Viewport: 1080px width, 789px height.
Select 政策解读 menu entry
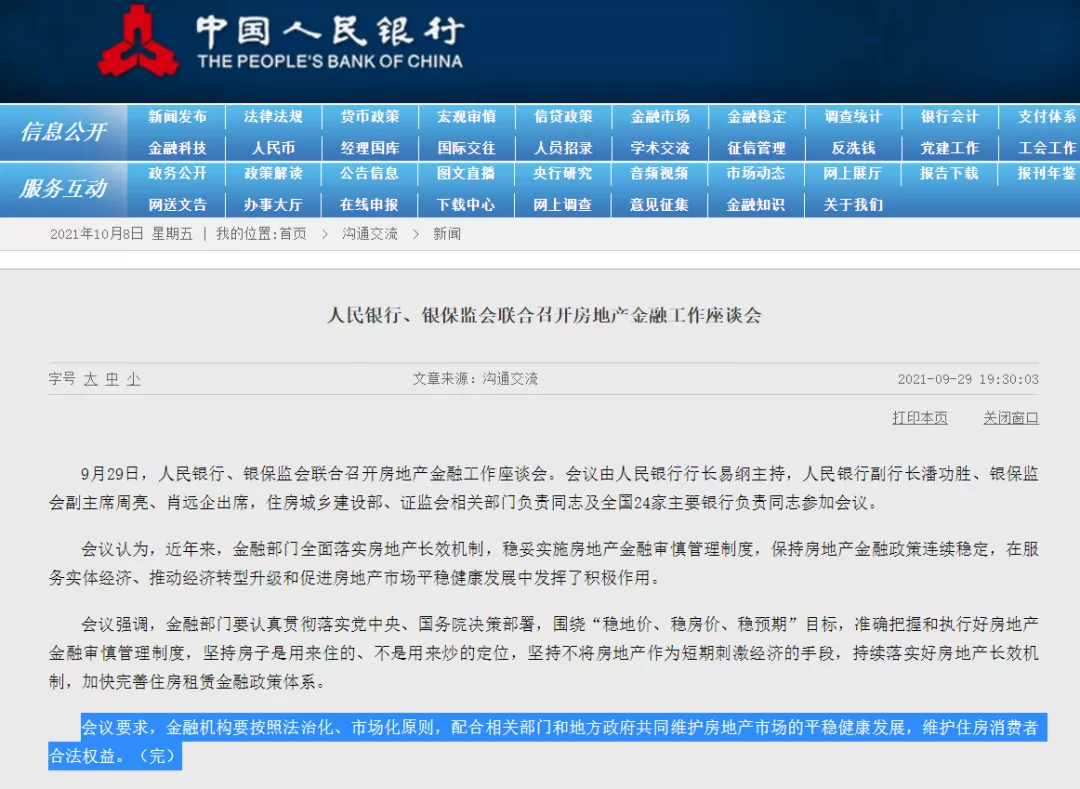click(x=273, y=173)
